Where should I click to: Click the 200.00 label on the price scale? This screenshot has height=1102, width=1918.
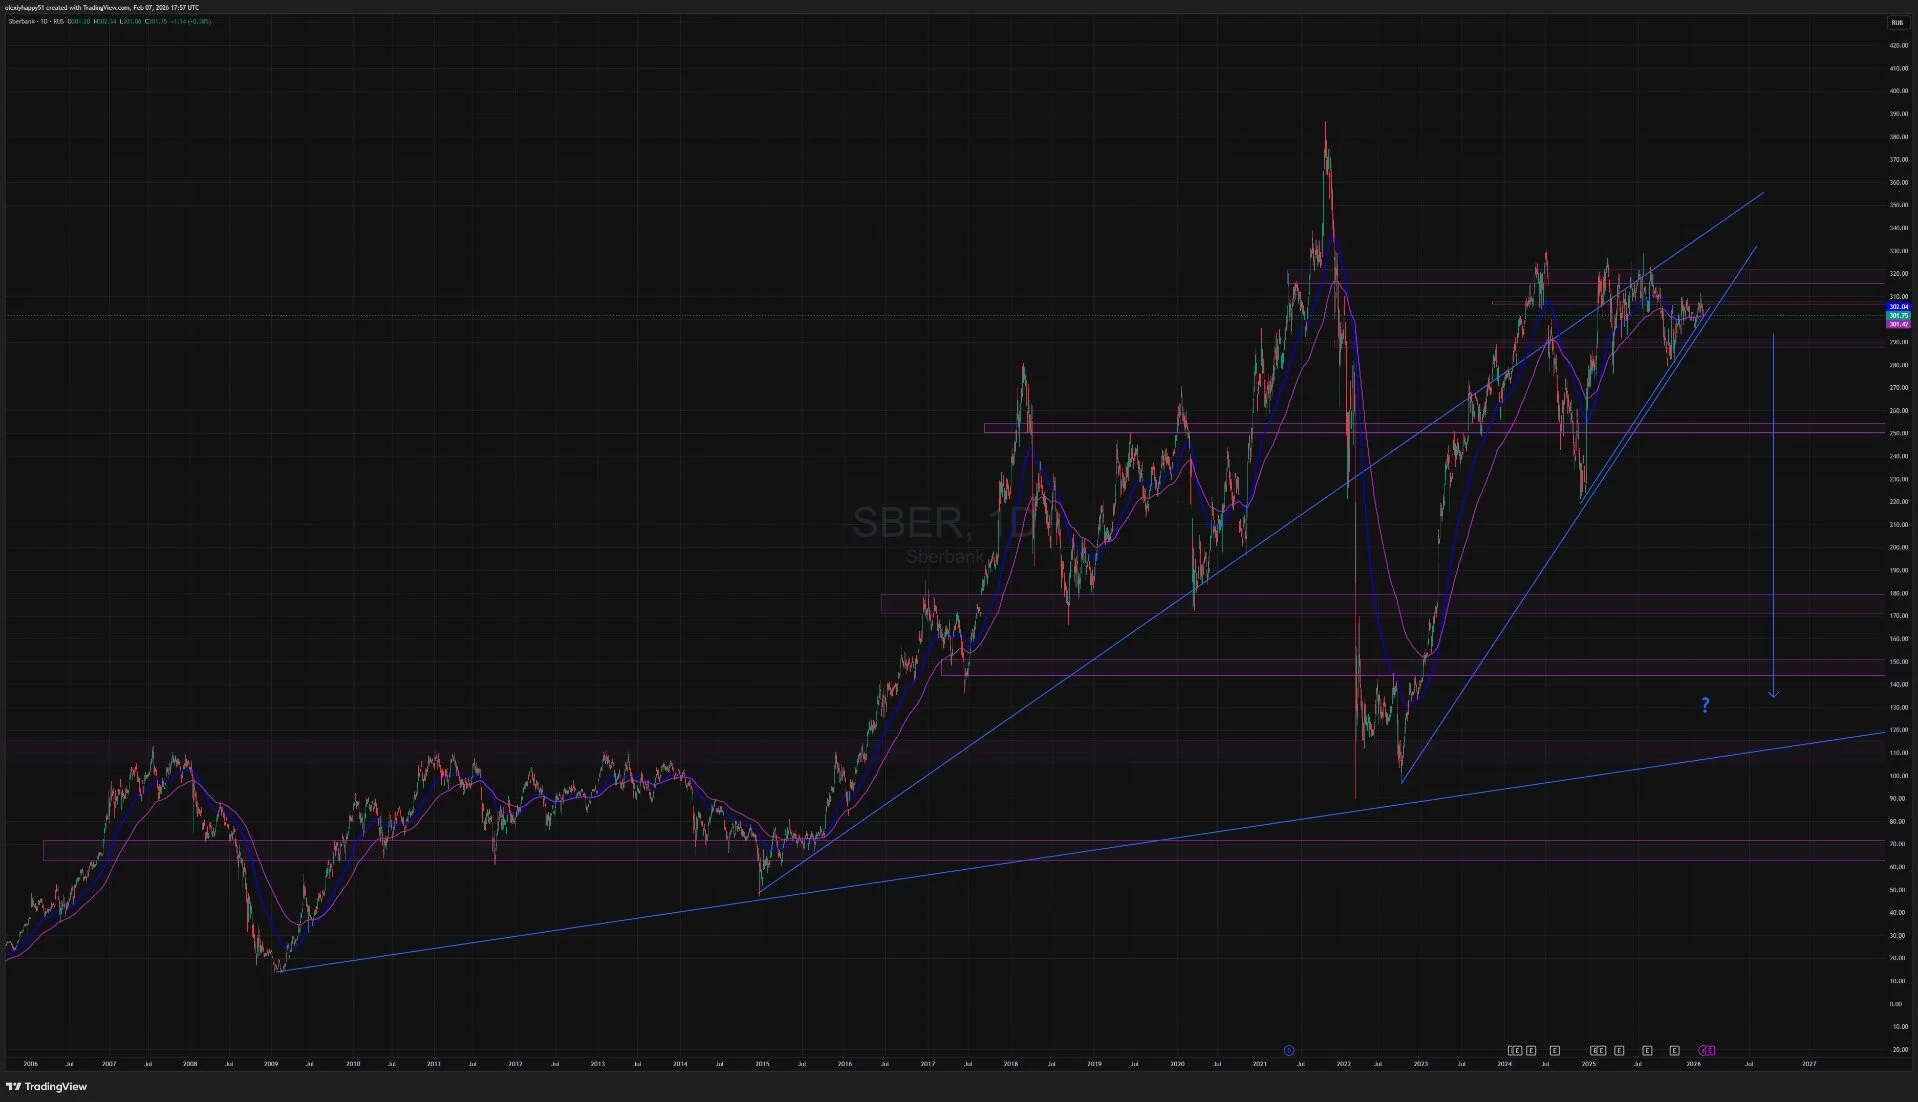click(1897, 548)
